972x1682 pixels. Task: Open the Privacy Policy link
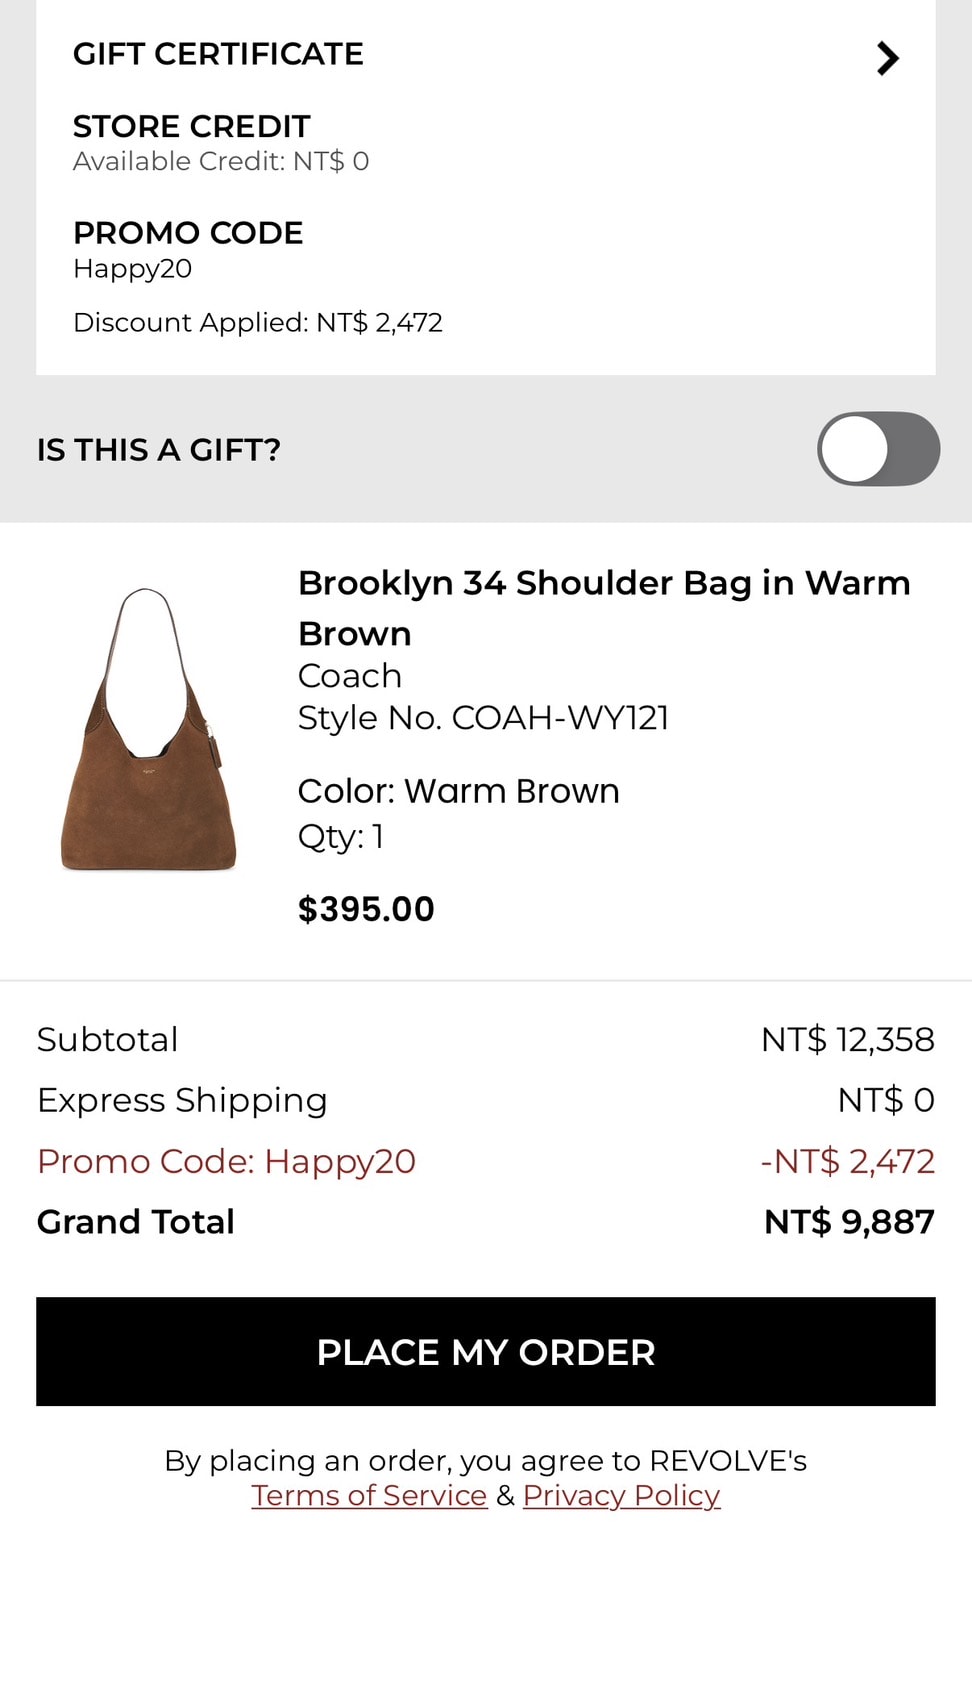(x=621, y=1495)
